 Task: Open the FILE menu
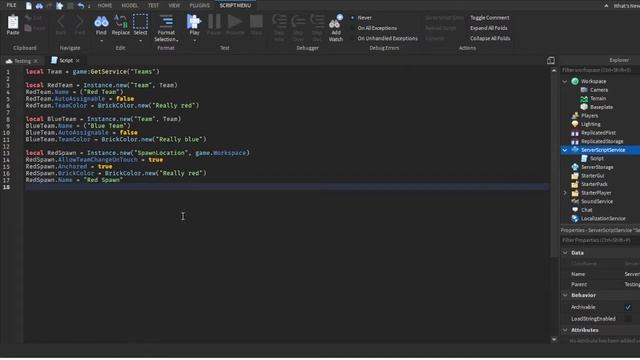coord(11,5)
